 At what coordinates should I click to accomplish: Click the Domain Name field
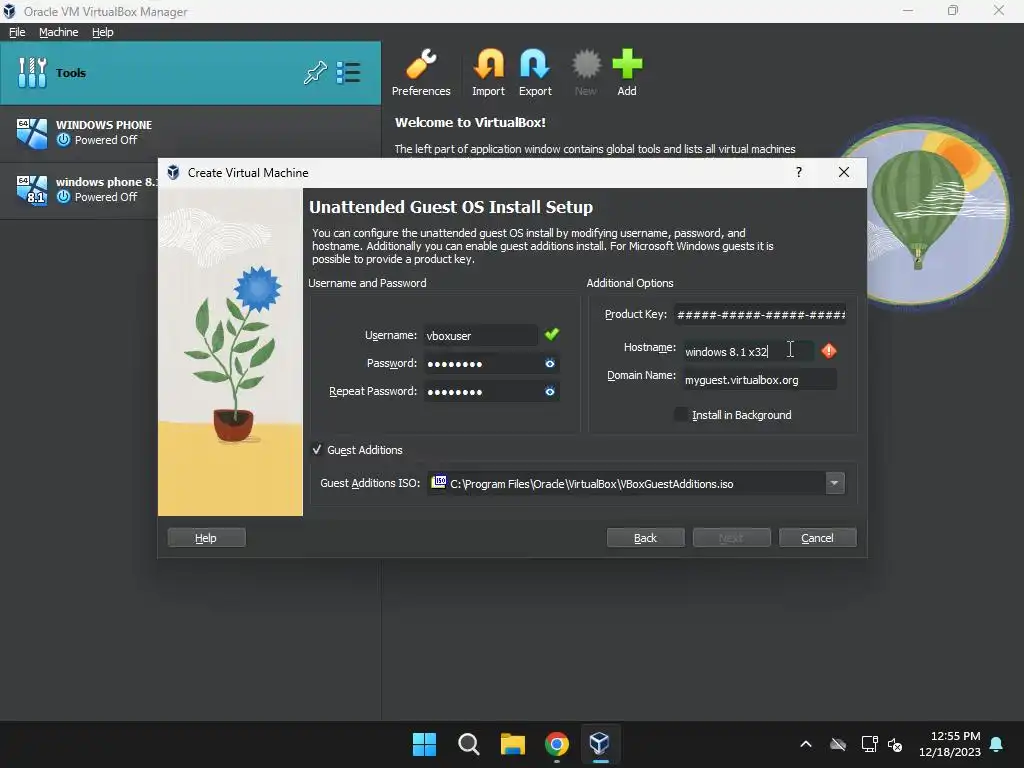point(760,379)
